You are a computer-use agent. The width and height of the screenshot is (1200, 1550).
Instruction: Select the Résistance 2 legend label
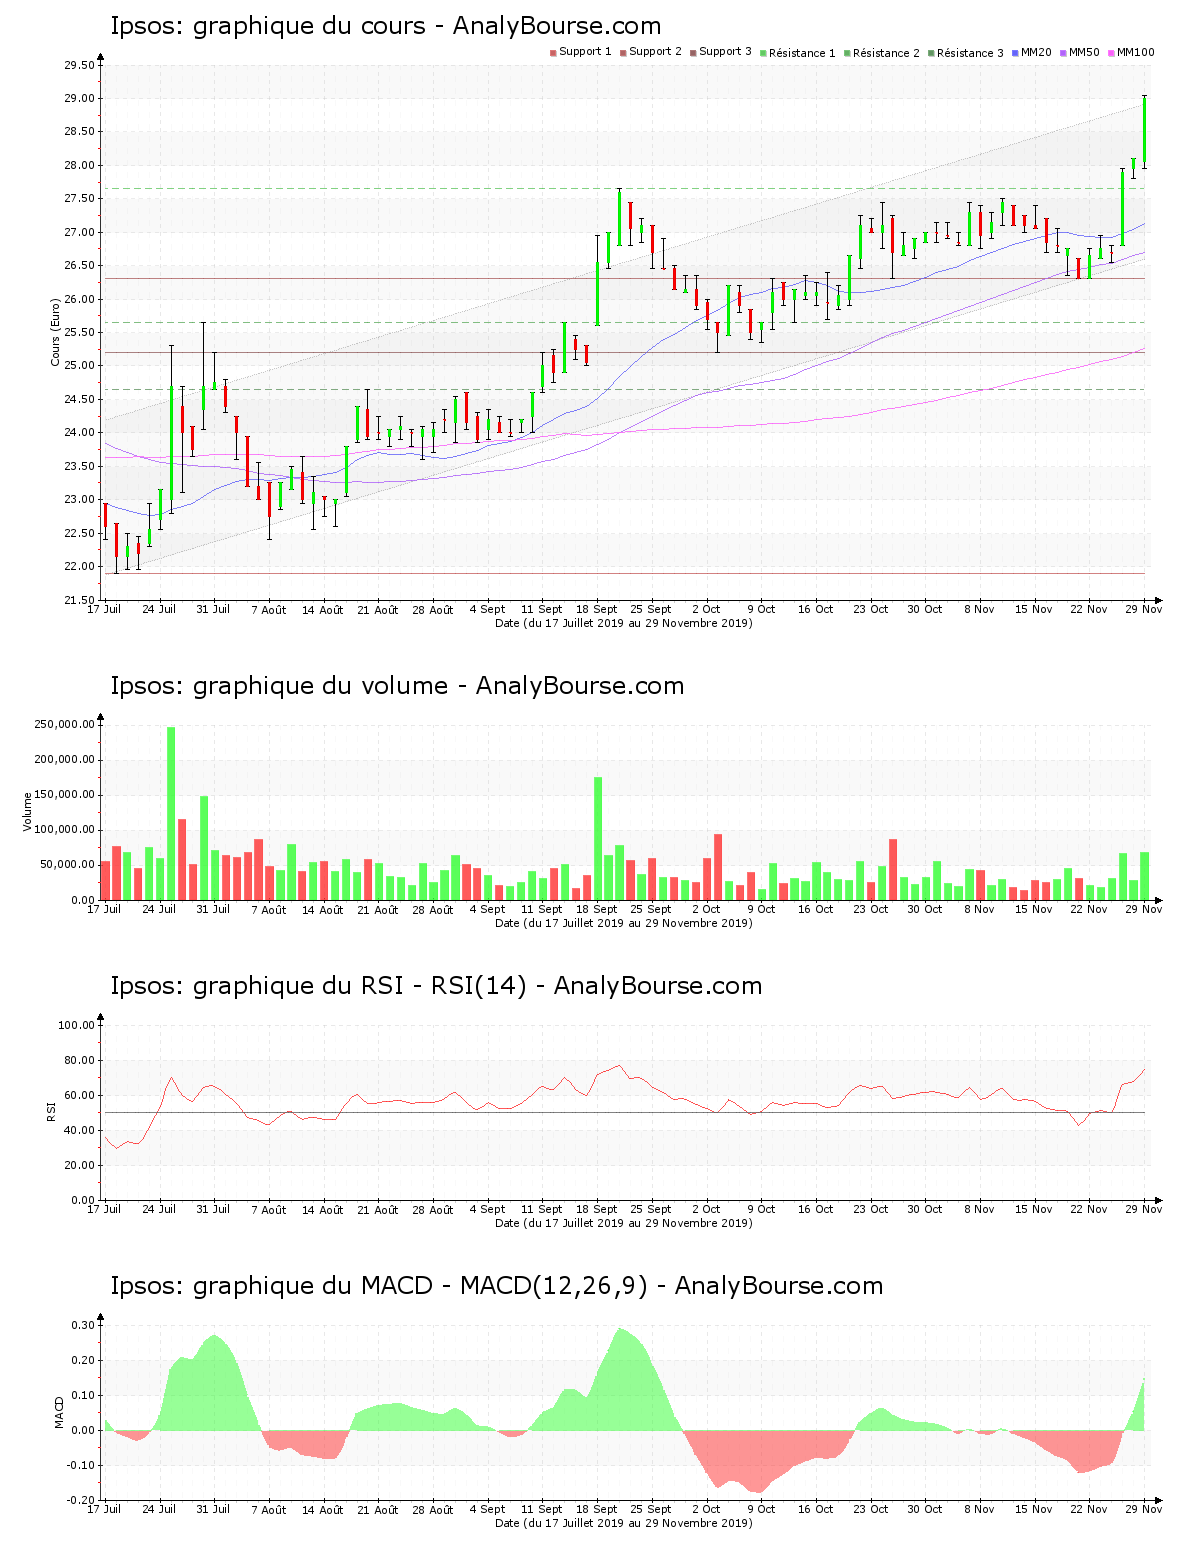coord(886,53)
